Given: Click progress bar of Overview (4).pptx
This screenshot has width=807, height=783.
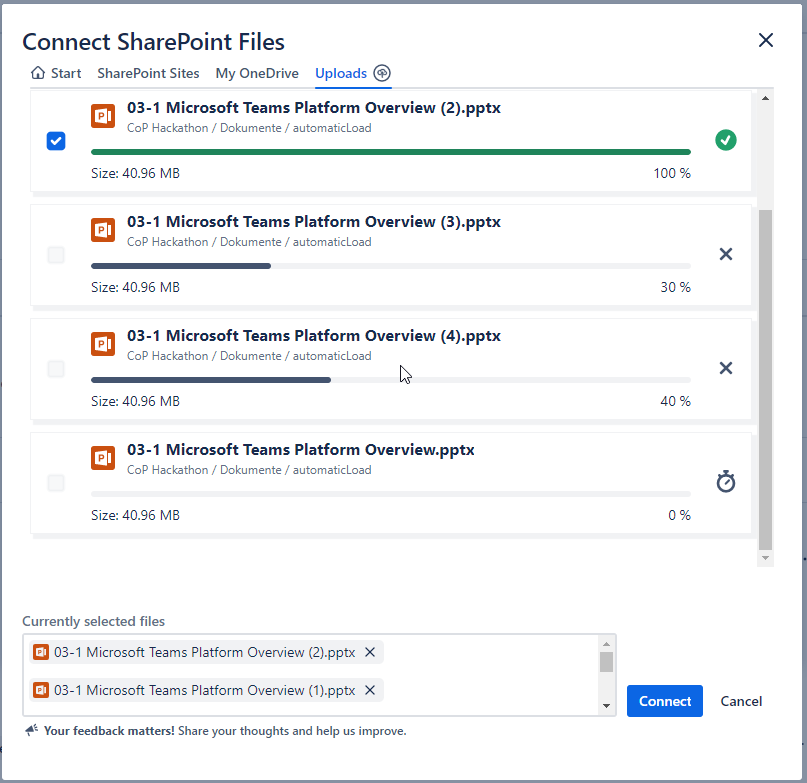Looking at the screenshot, I should pos(390,380).
